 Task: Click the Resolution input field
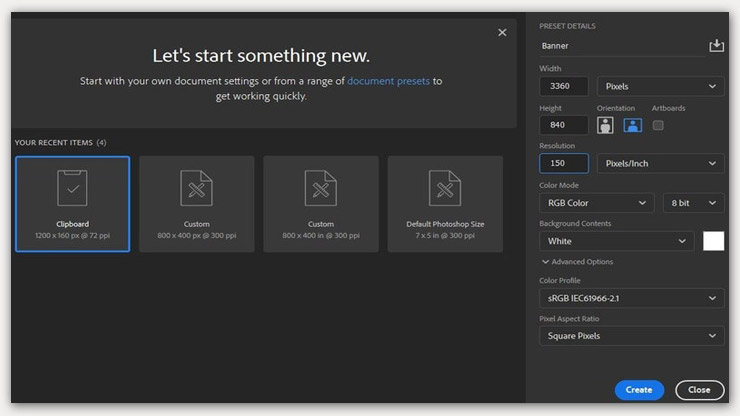564,163
